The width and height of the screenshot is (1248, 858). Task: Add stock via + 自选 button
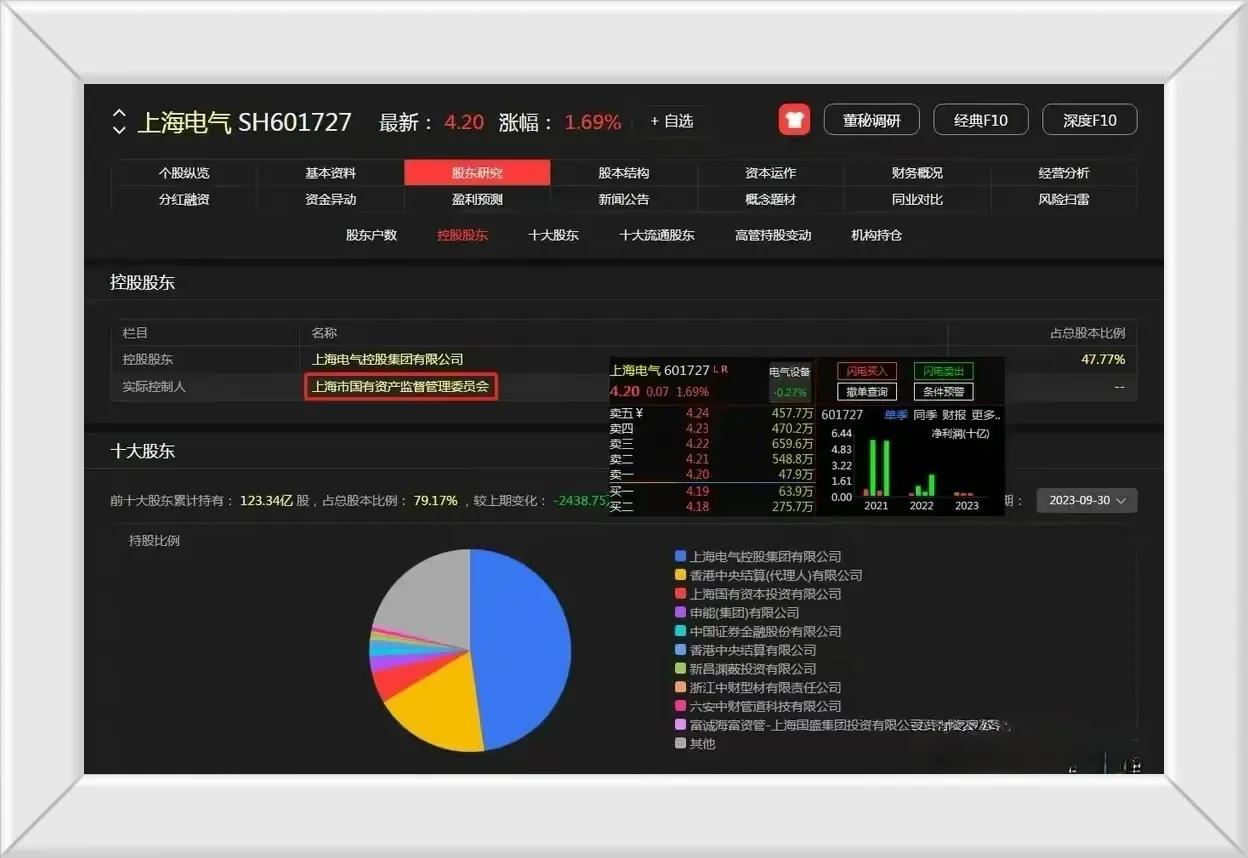pos(672,121)
